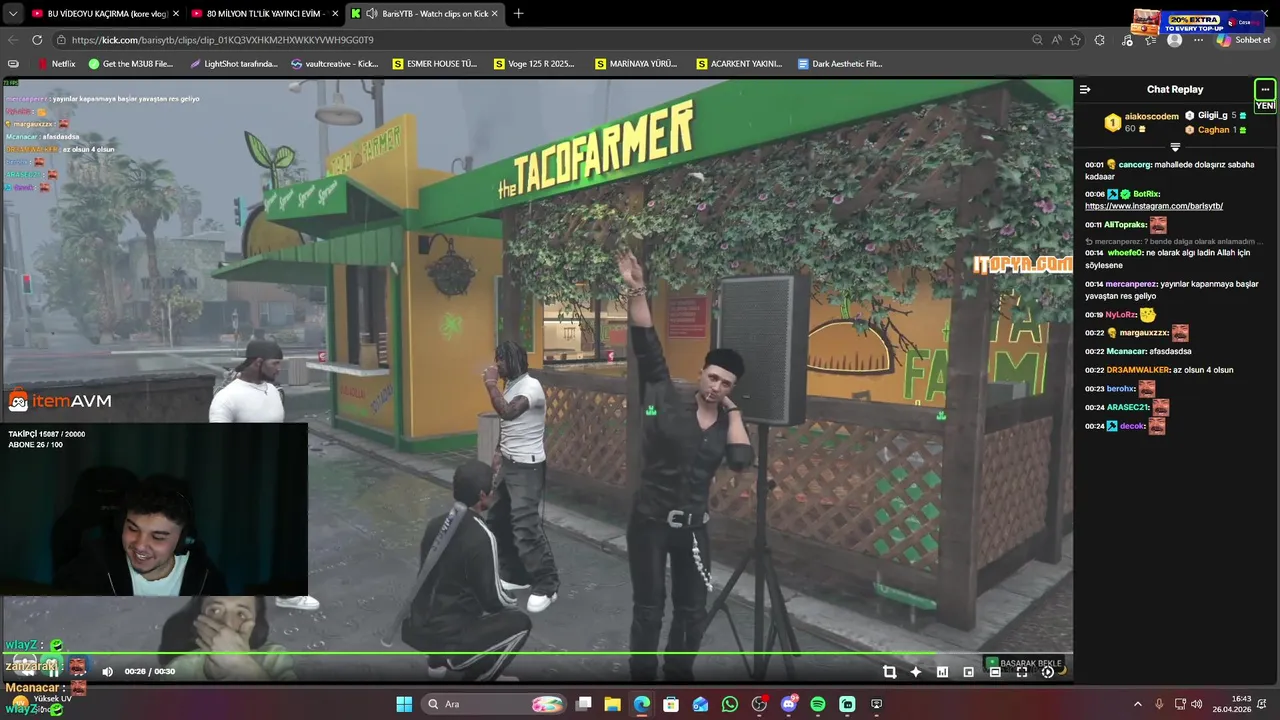Open WhatsApp from the taskbar

click(x=729, y=704)
